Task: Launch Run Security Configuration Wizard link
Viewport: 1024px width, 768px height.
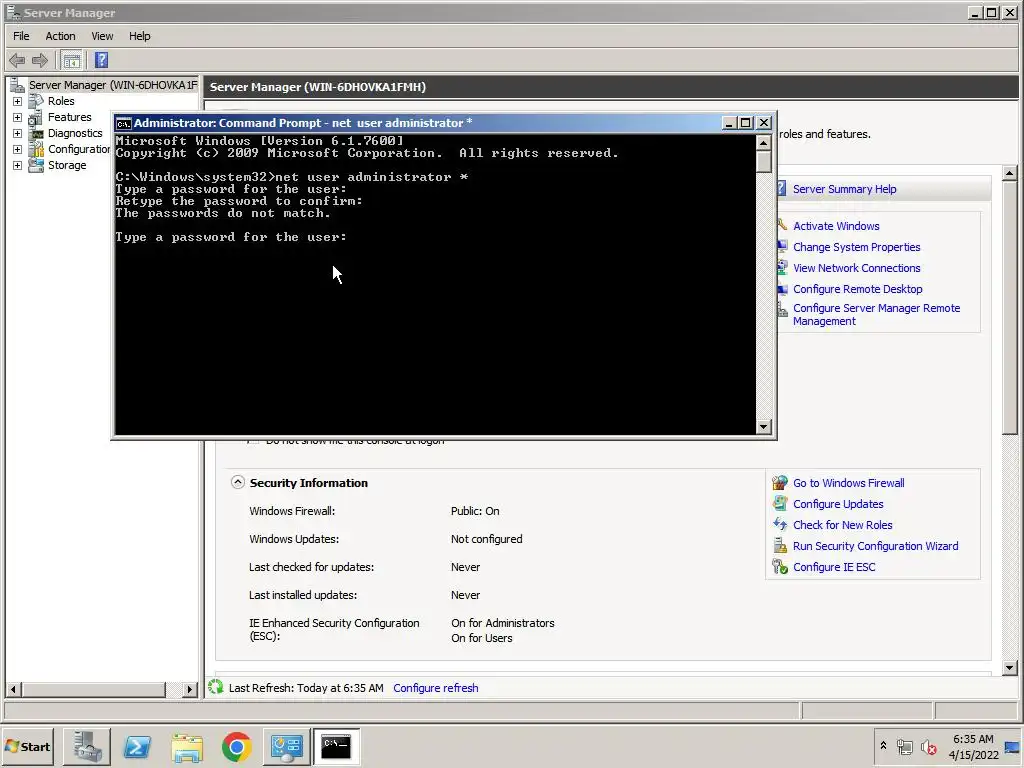Action: (x=875, y=546)
